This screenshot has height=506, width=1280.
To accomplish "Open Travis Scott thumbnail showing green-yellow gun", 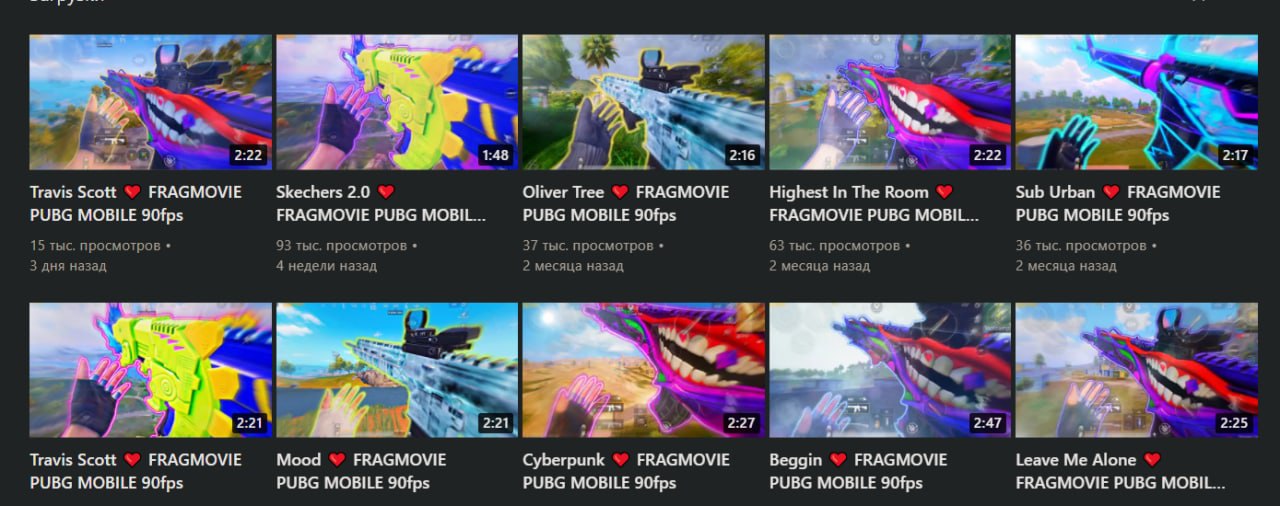I will click(x=150, y=370).
